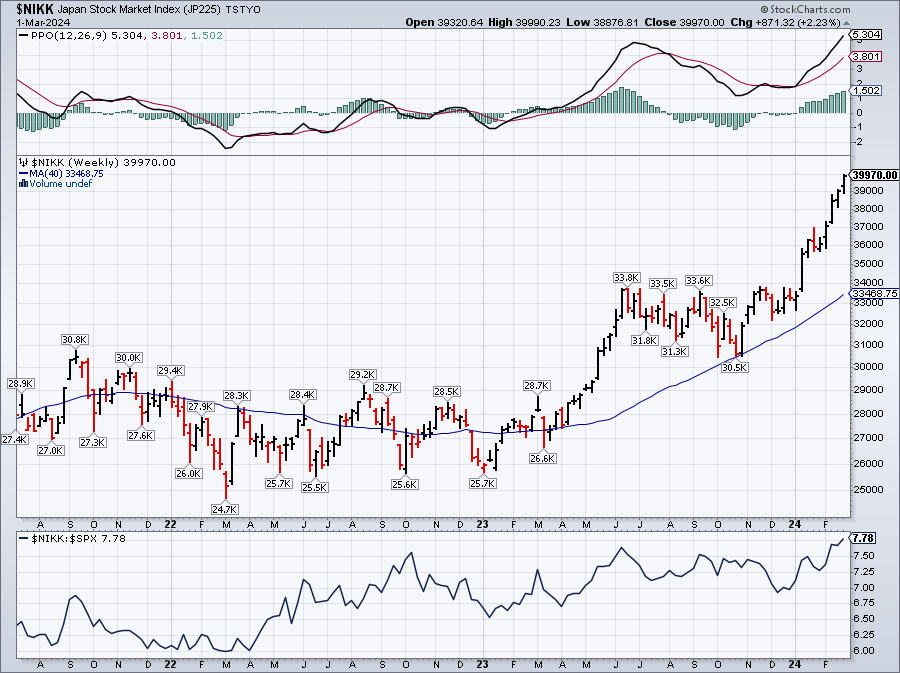The width and height of the screenshot is (900, 673).
Task: Select the PPO(12,26,9) indicator label
Action: (58, 35)
